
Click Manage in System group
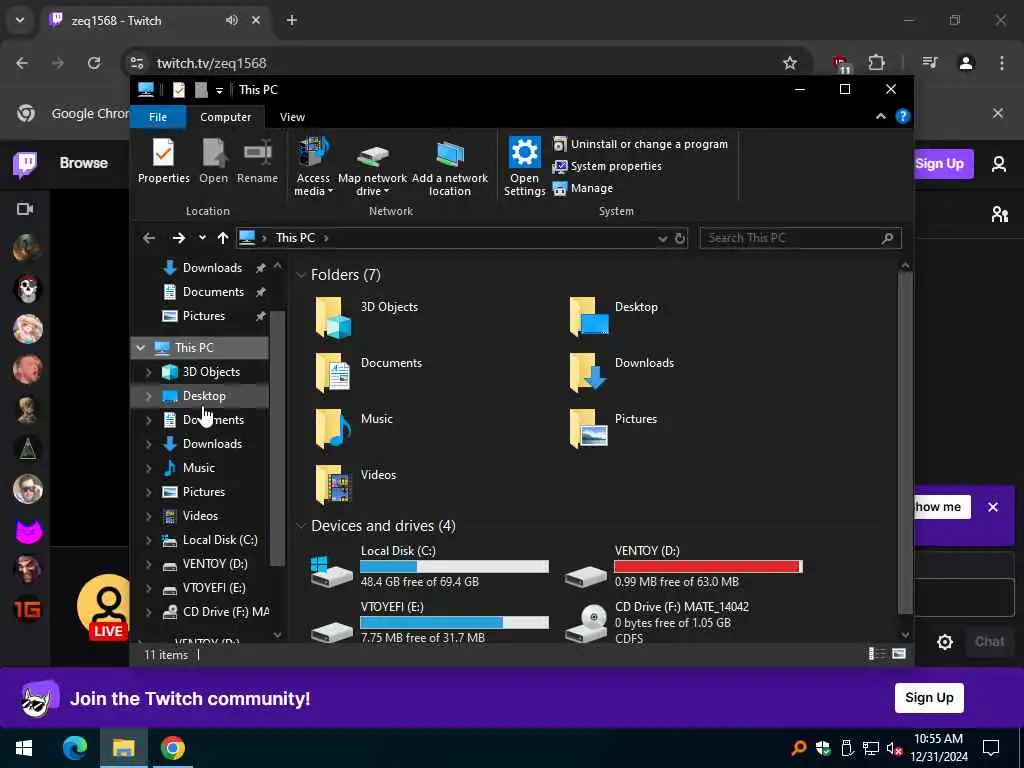pyautogui.click(x=583, y=188)
